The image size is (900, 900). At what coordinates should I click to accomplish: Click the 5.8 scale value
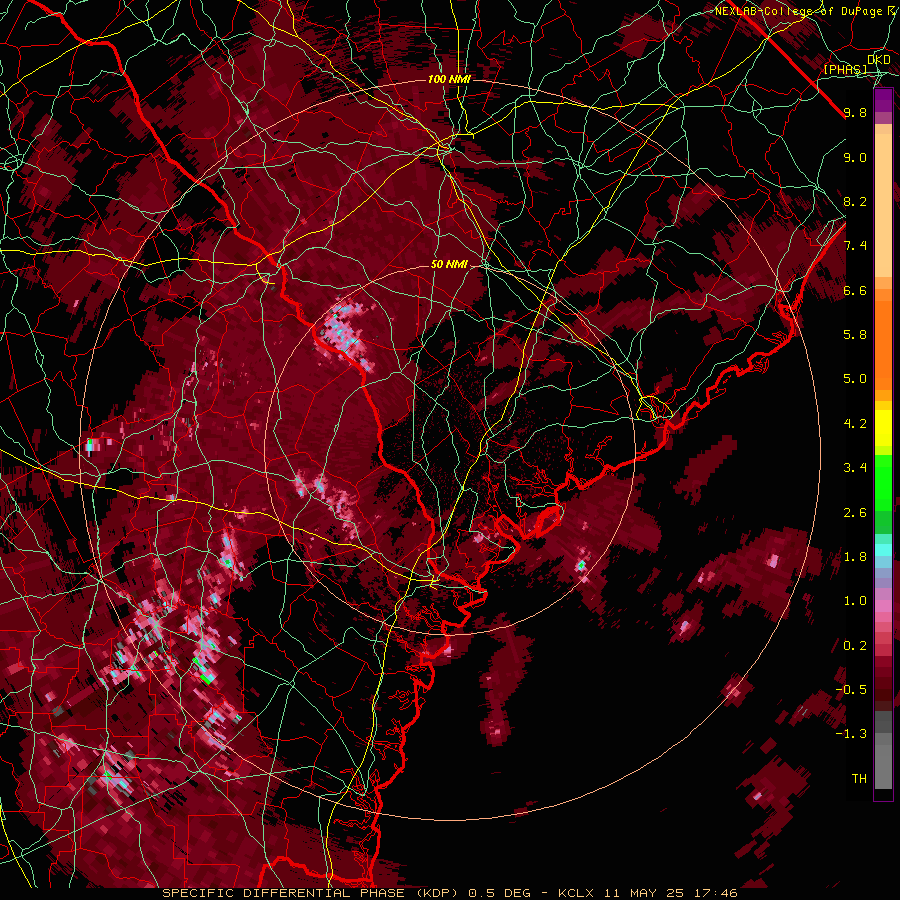(x=855, y=335)
